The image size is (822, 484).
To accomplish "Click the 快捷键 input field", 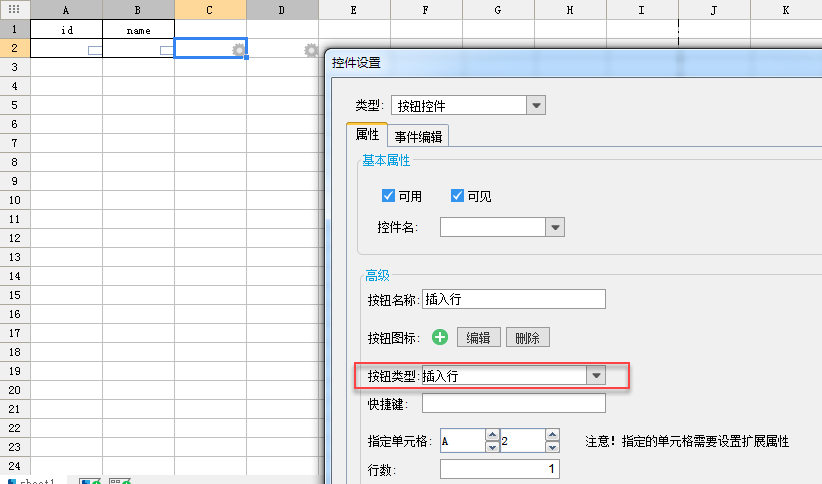I will (514, 403).
